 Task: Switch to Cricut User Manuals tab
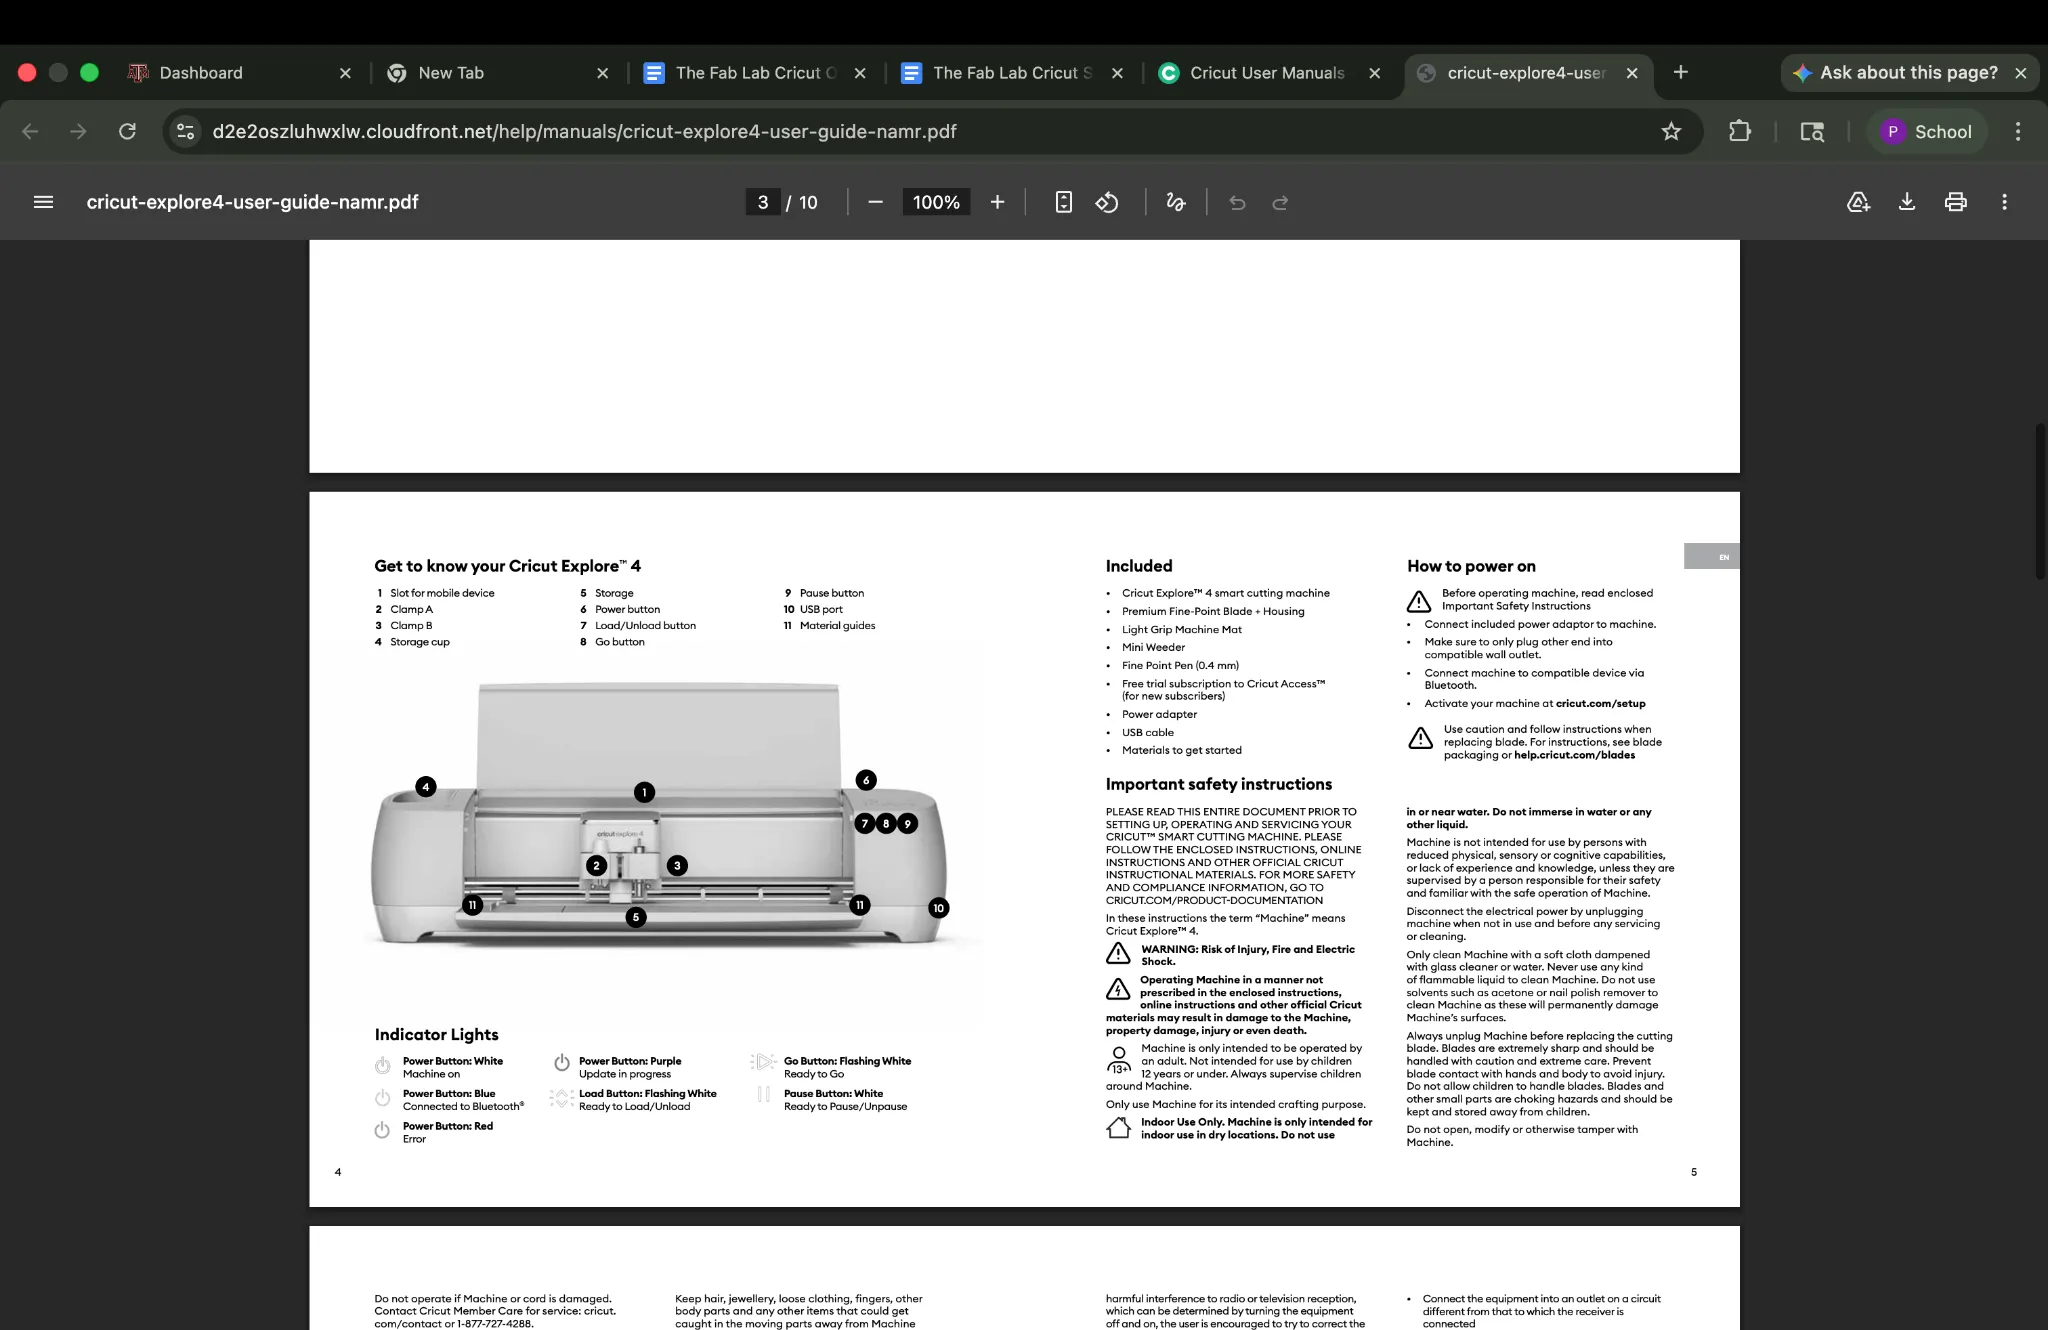coord(1267,73)
